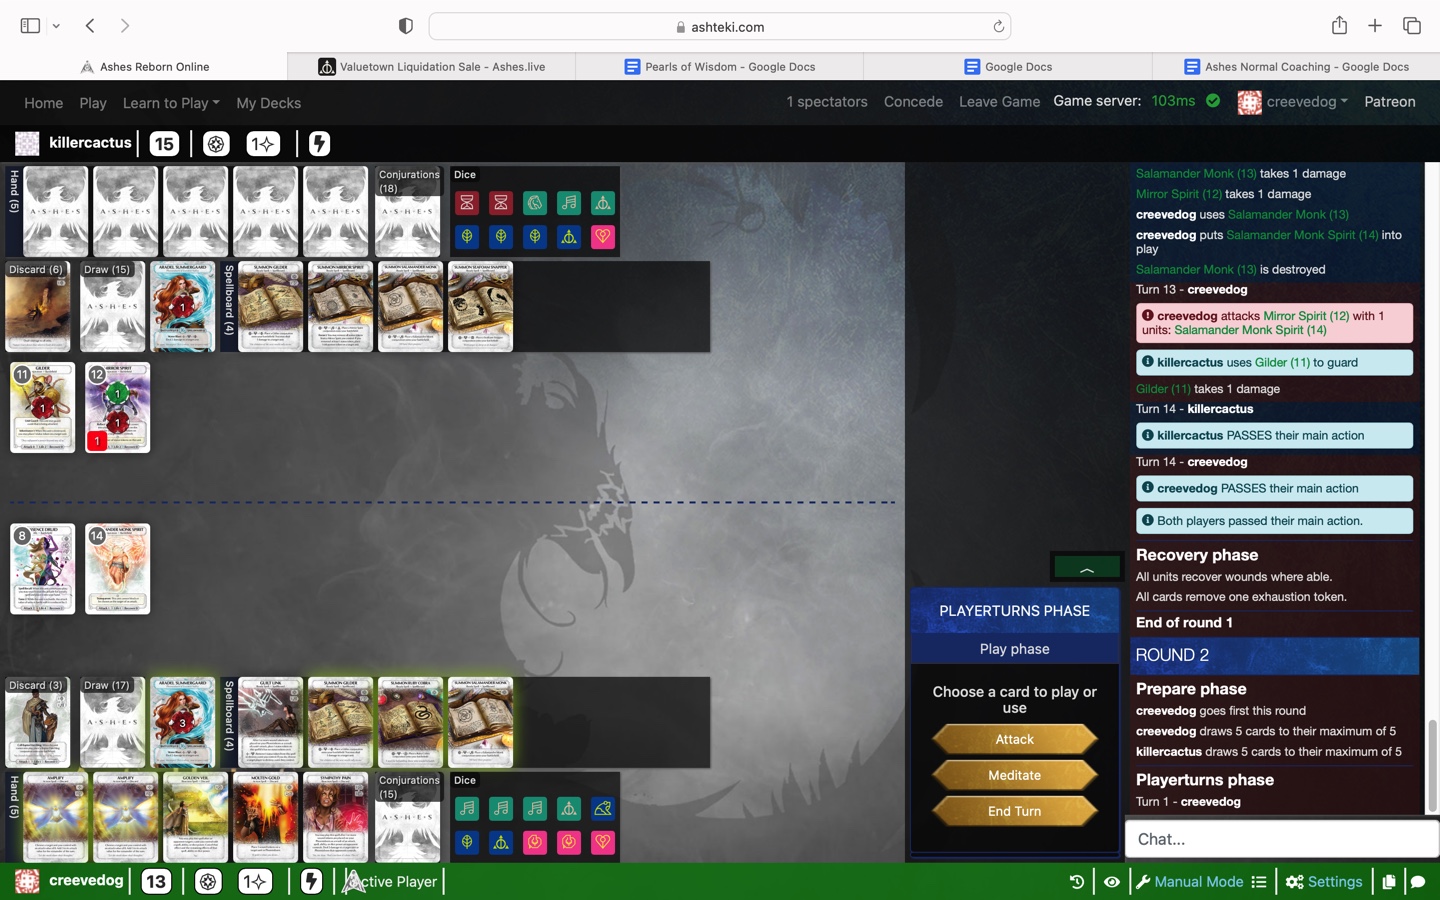Open the chat bubble icon
The height and width of the screenshot is (900, 1440).
click(1418, 882)
